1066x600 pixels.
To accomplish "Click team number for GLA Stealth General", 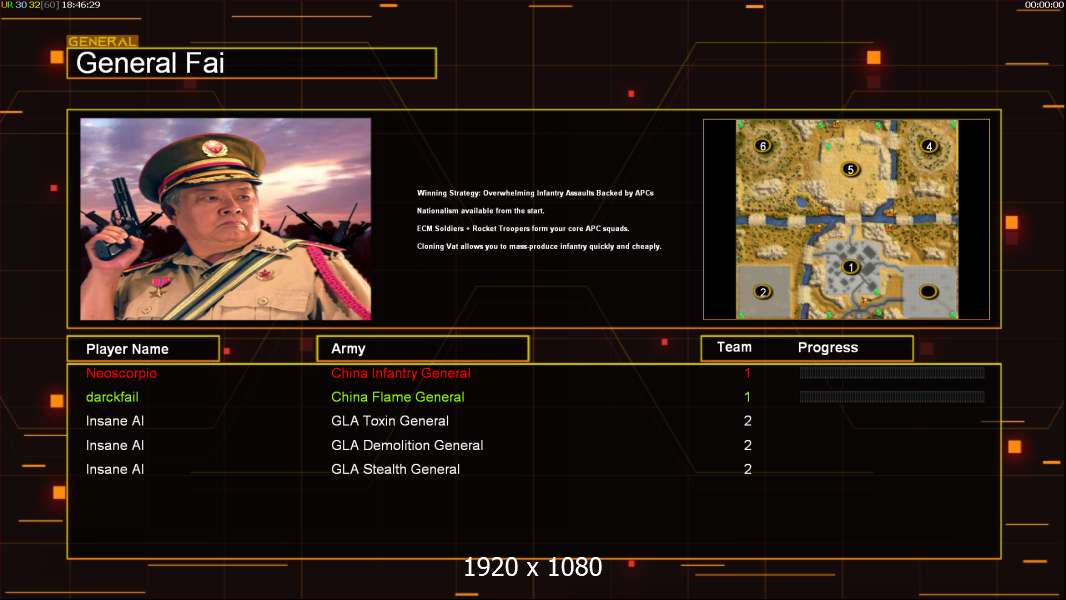I will click(x=747, y=469).
